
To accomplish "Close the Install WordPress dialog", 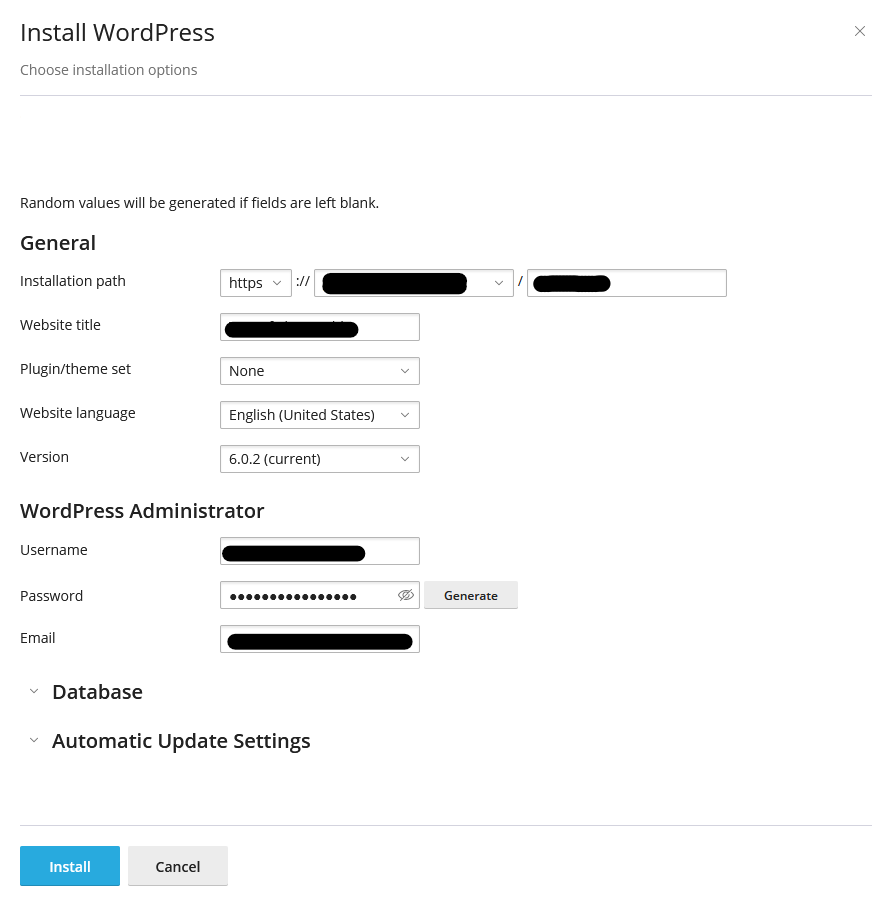I will tap(859, 32).
